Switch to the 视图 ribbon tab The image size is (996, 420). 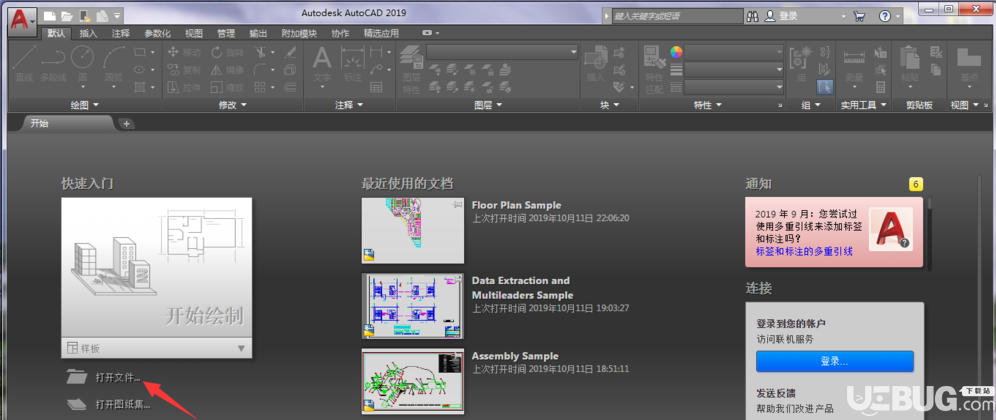pyautogui.click(x=194, y=33)
